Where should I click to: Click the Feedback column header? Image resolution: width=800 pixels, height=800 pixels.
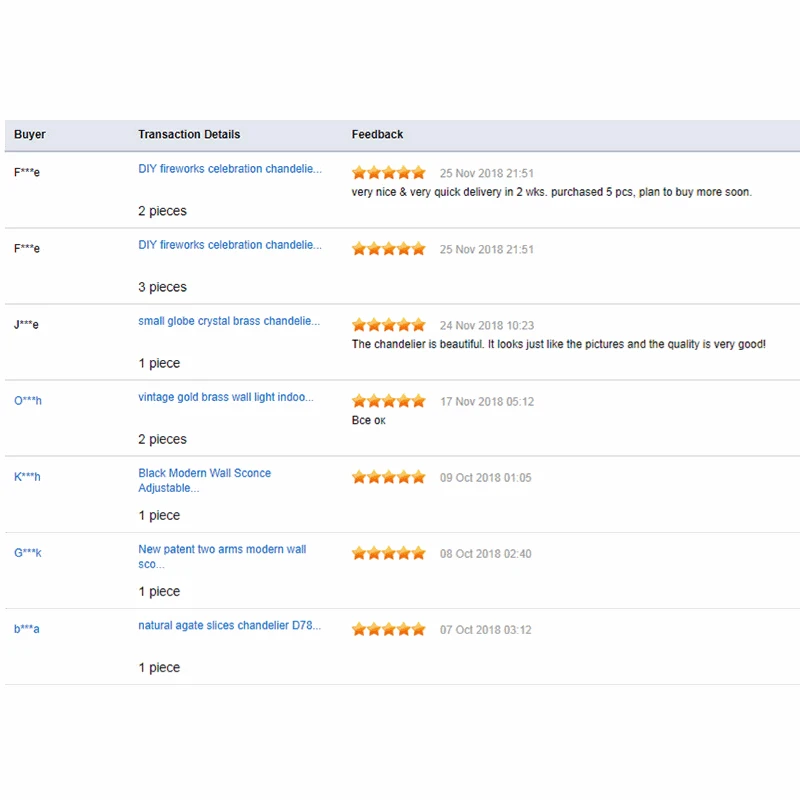(x=375, y=134)
